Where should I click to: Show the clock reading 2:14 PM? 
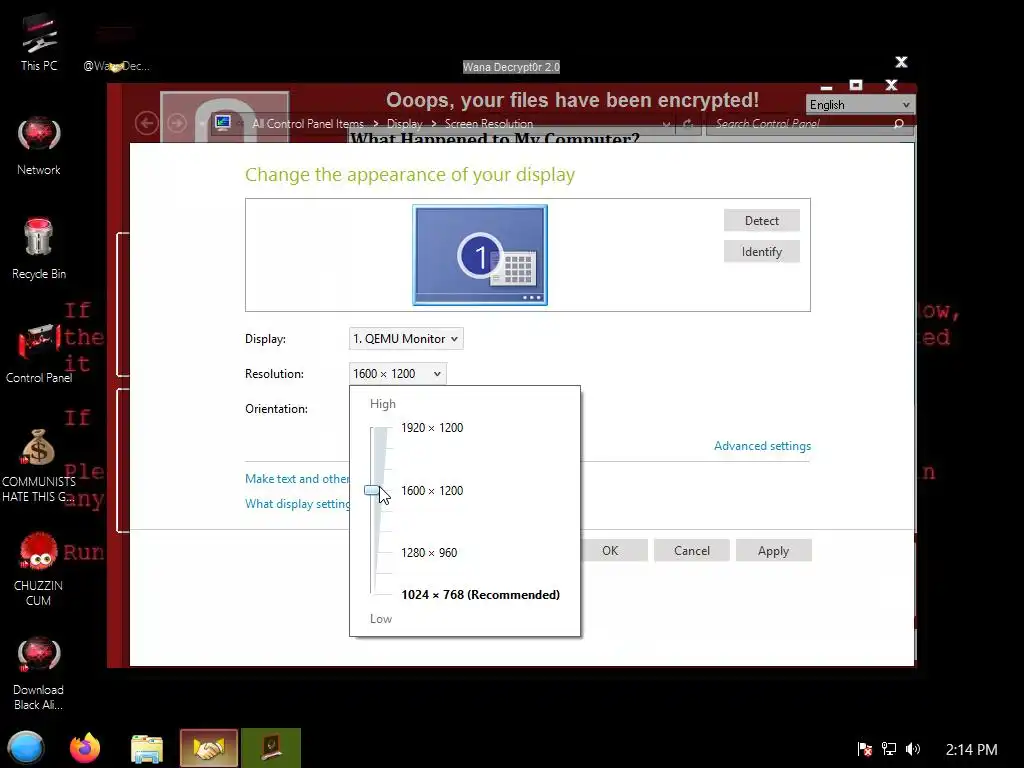[x=971, y=749]
